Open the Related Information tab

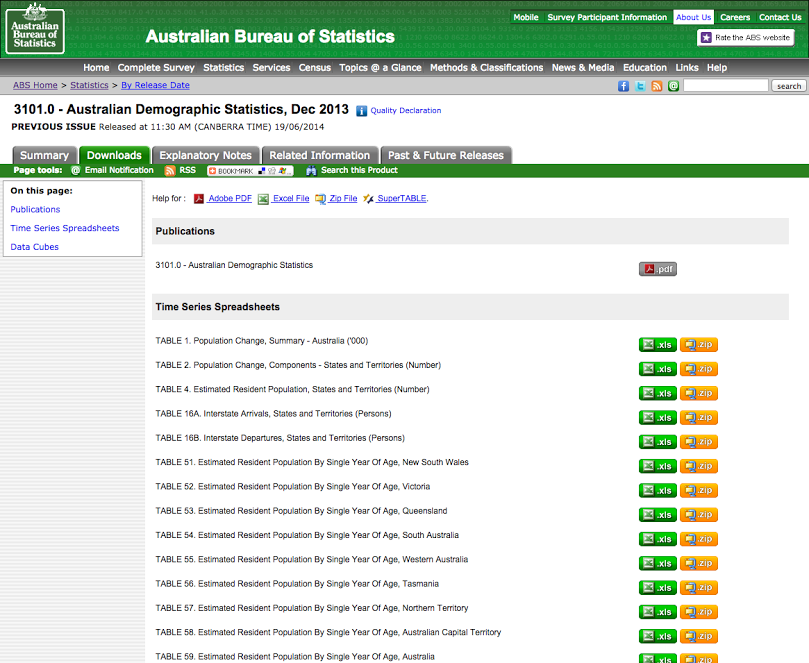[319, 155]
